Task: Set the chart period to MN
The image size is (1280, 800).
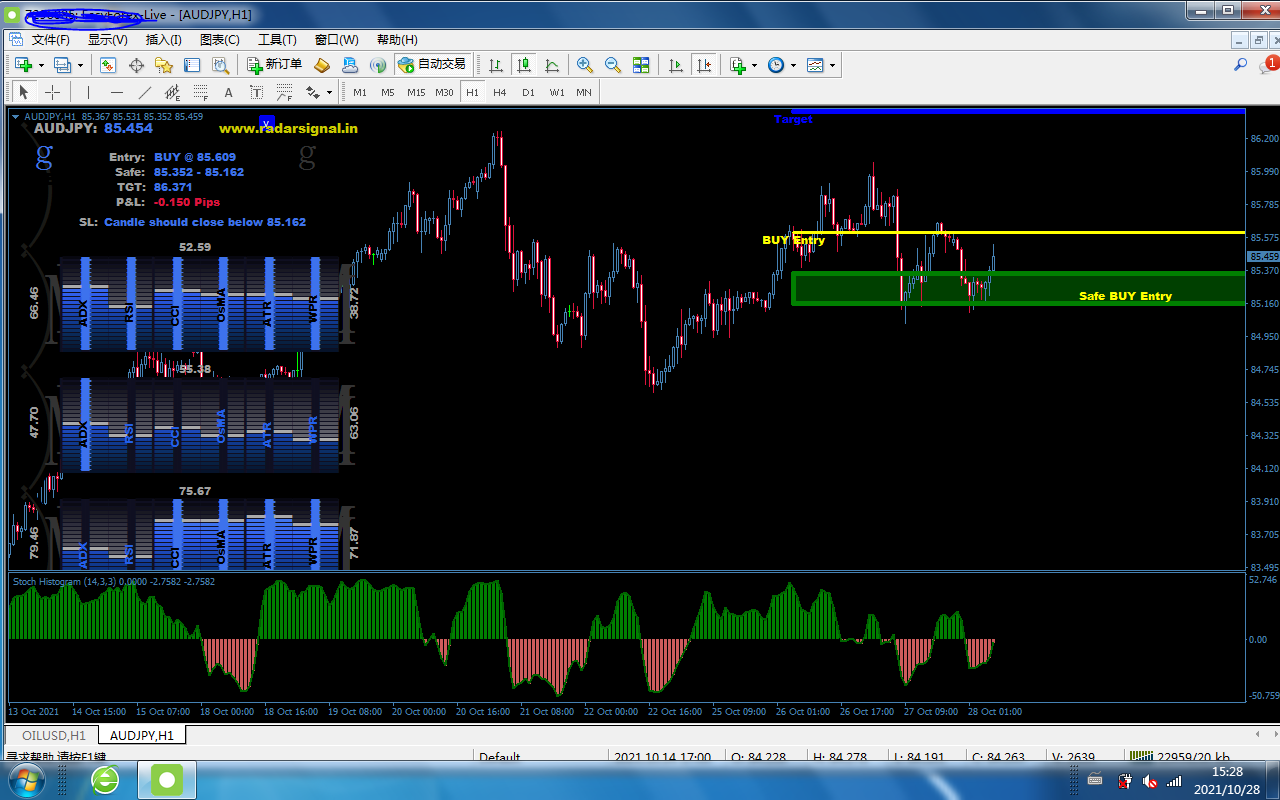Action: tap(584, 92)
